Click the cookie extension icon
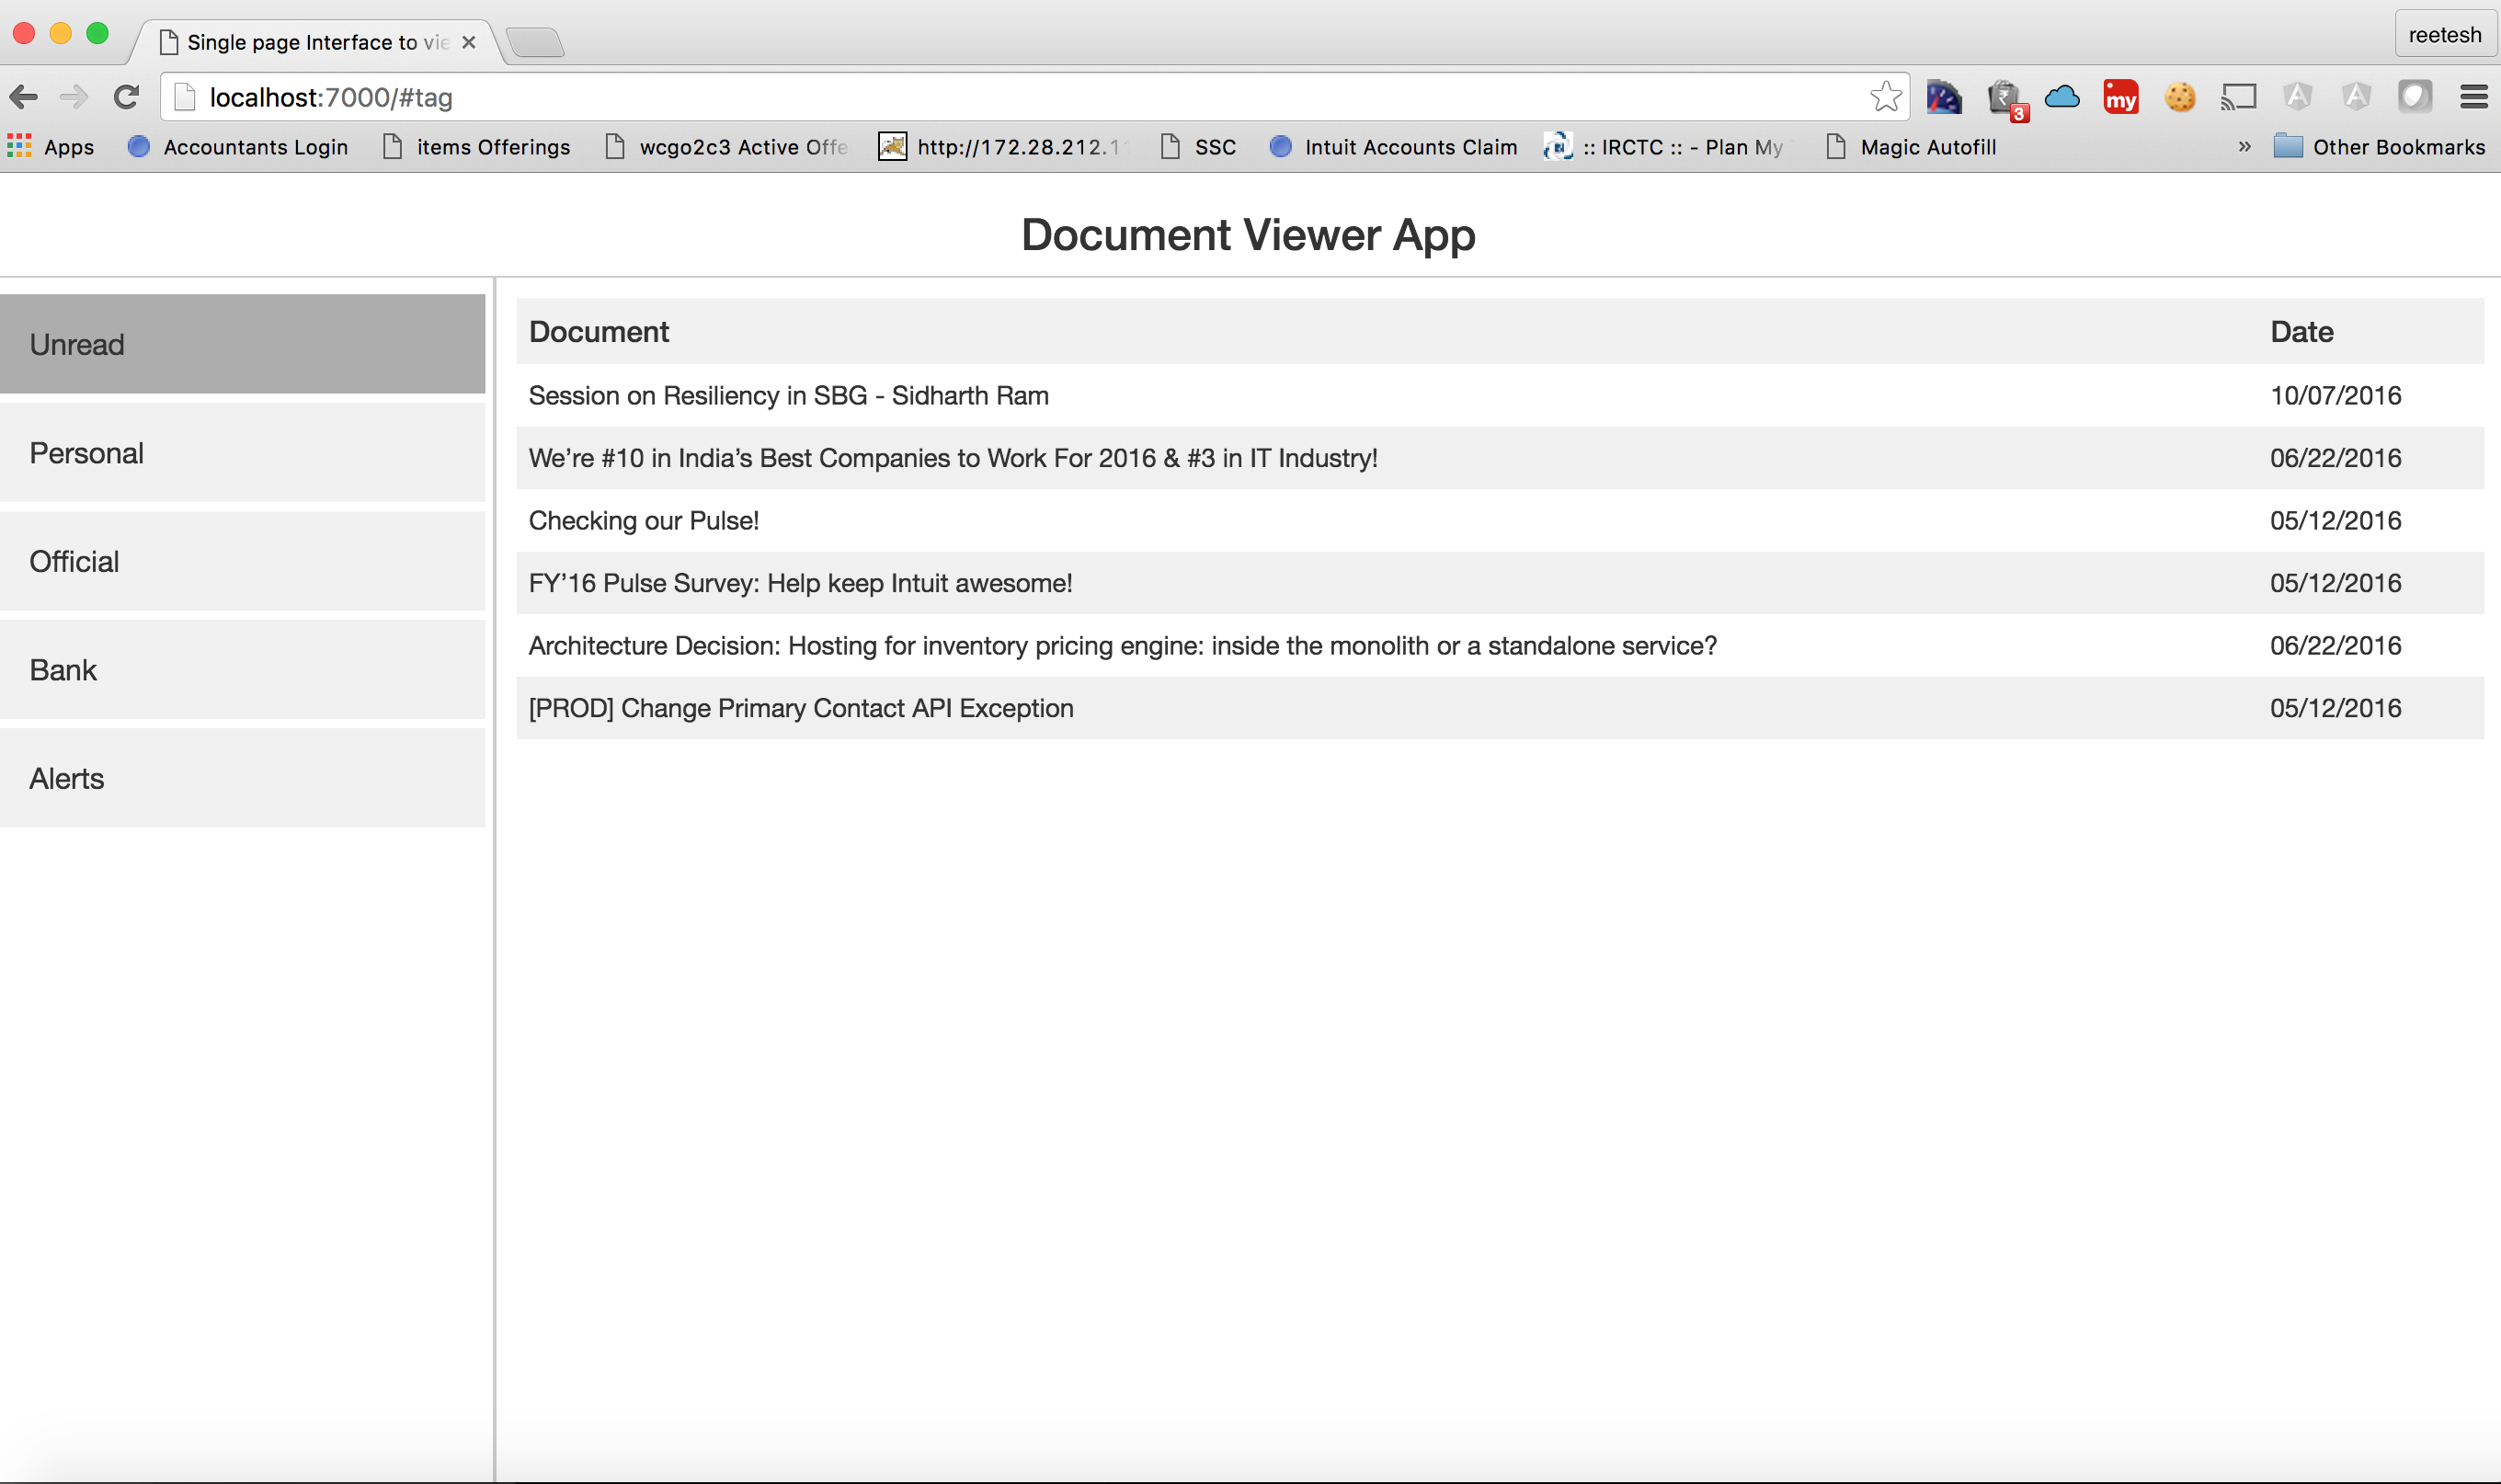 coord(2180,97)
